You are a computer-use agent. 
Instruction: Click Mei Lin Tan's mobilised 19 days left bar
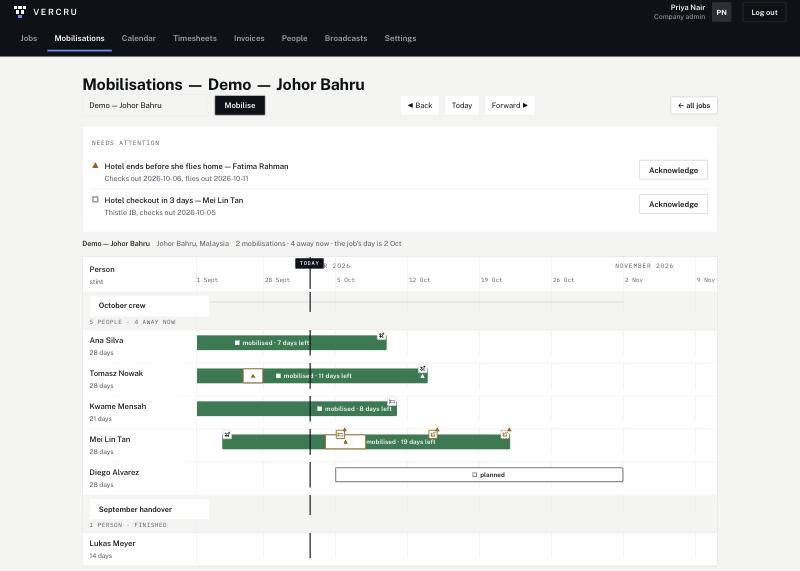click(x=366, y=442)
